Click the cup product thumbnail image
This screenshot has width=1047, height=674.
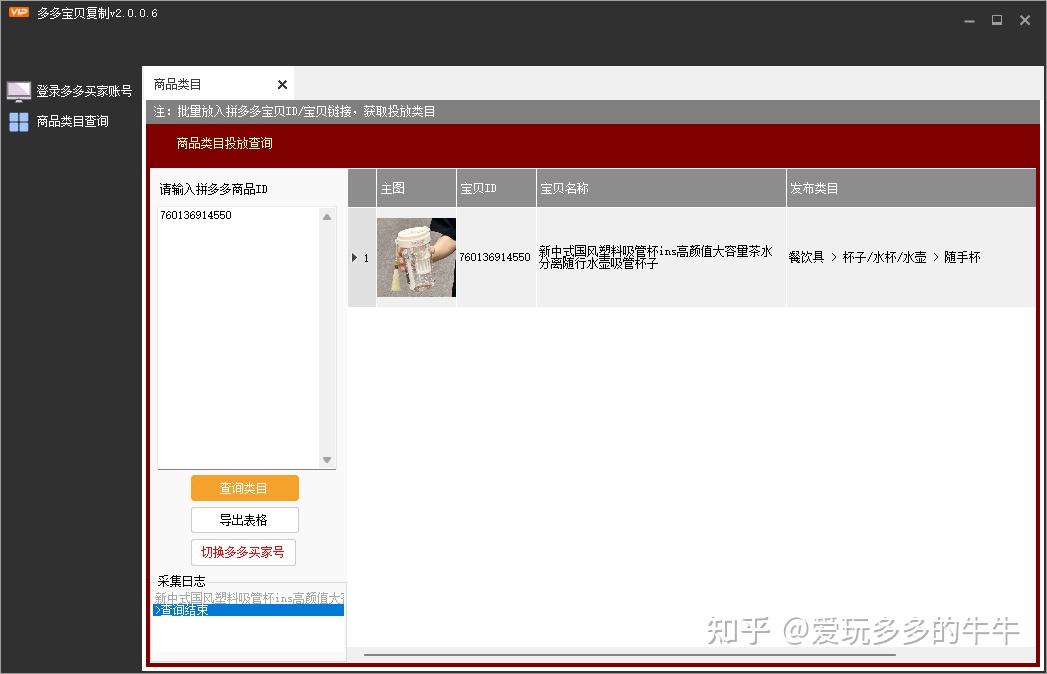tap(416, 258)
